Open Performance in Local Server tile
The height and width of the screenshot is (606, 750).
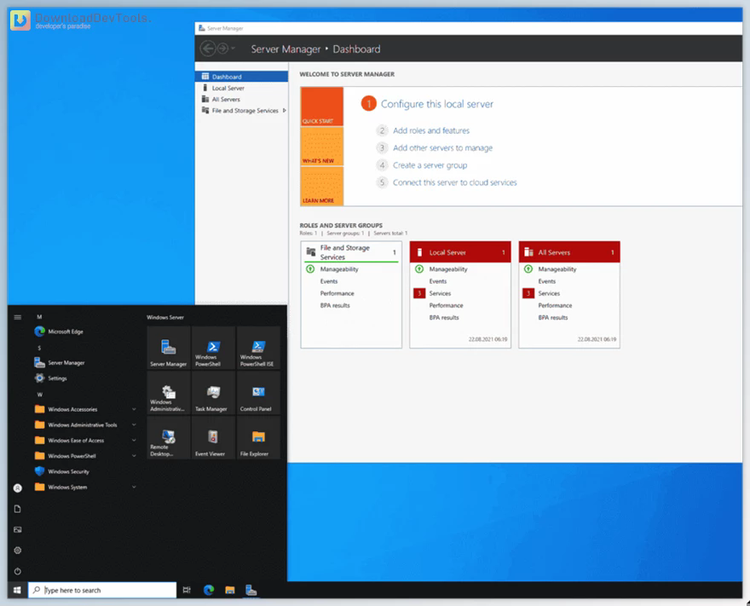point(446,305)
